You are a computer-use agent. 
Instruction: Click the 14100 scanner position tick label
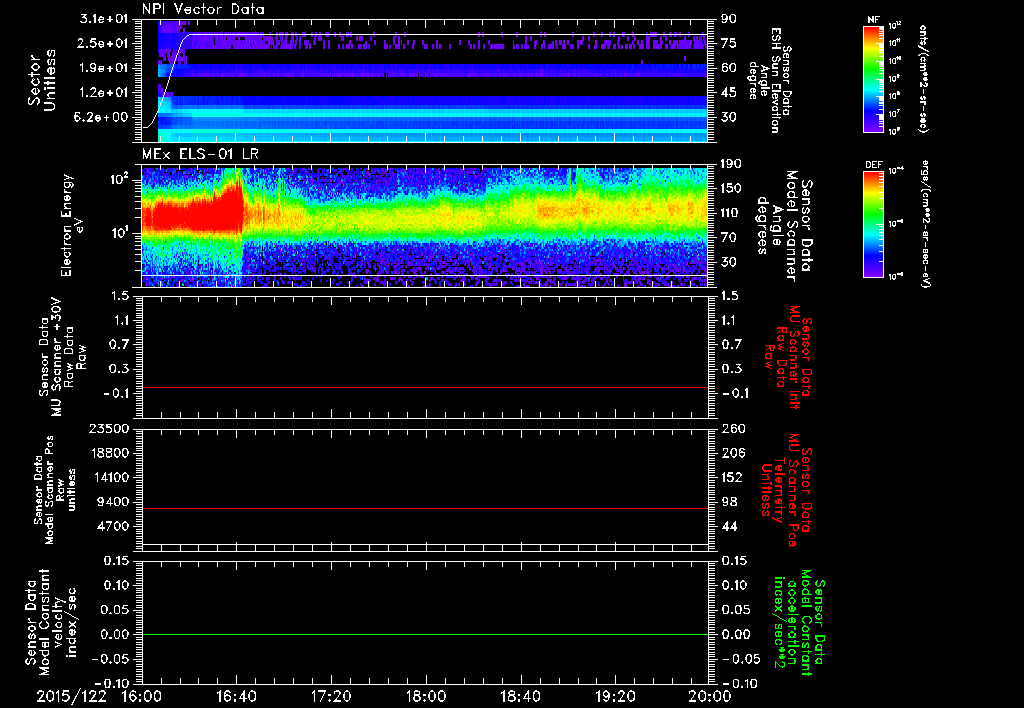pyautogui.click(x=110, y=477)
